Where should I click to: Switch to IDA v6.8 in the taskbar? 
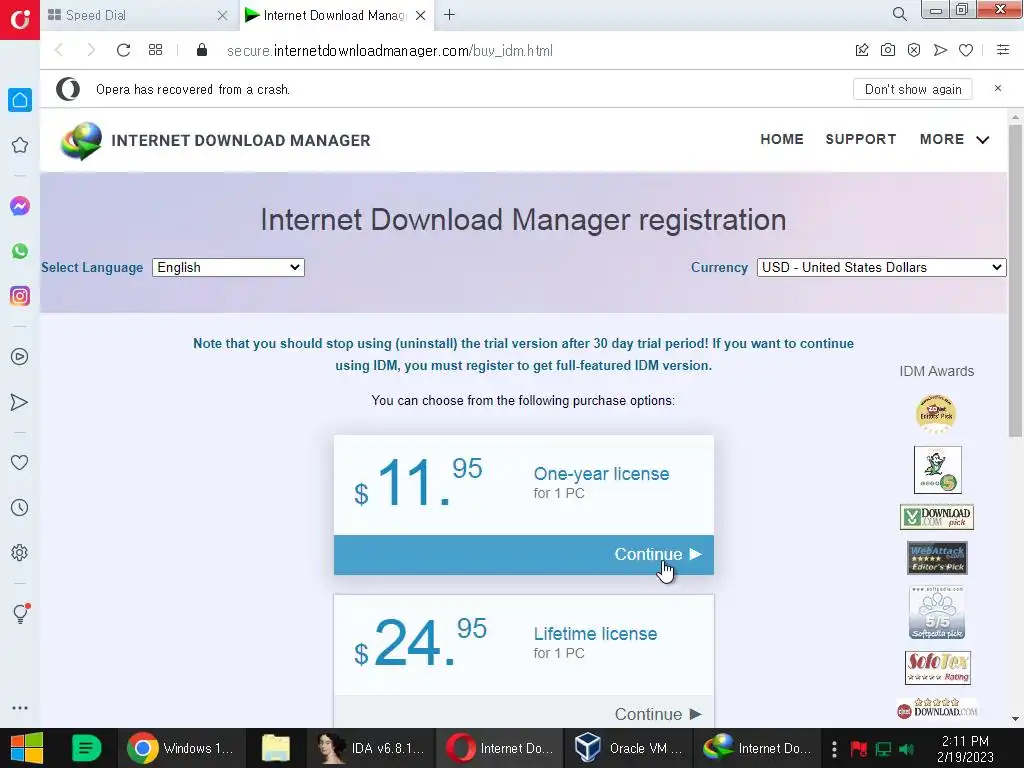(371, 748)
